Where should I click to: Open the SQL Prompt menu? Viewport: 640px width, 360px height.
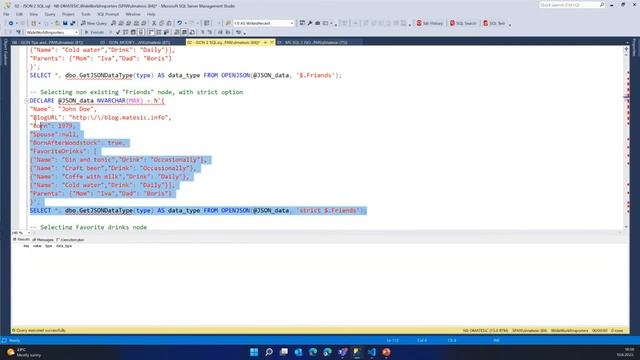[x=108, y=14]
